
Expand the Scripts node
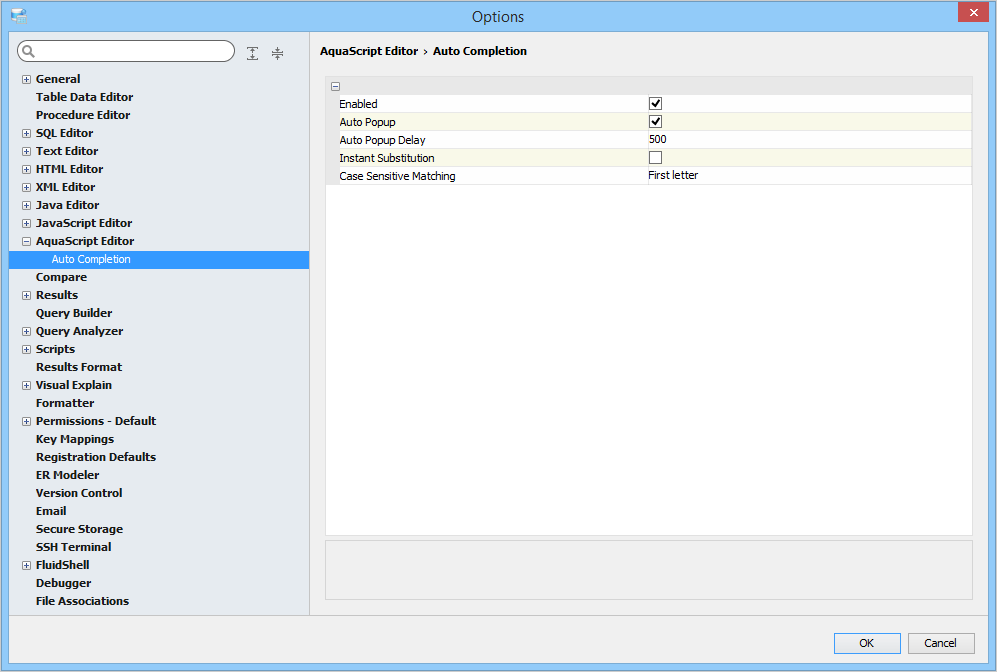tap(26, 350)
